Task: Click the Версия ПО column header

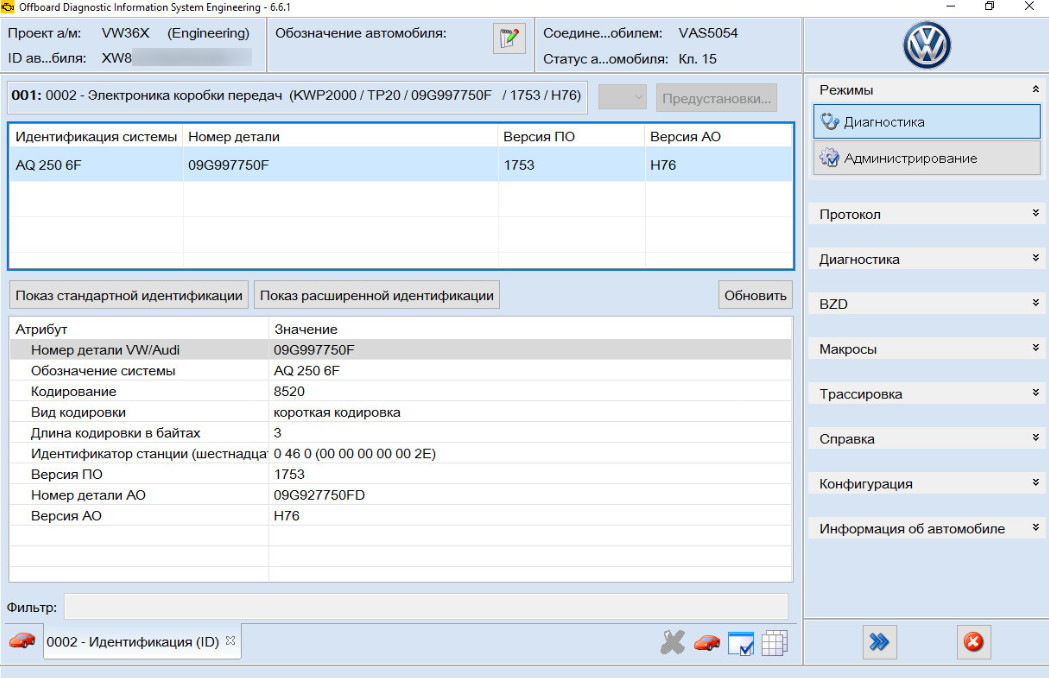Action: (x=571, y=137)
